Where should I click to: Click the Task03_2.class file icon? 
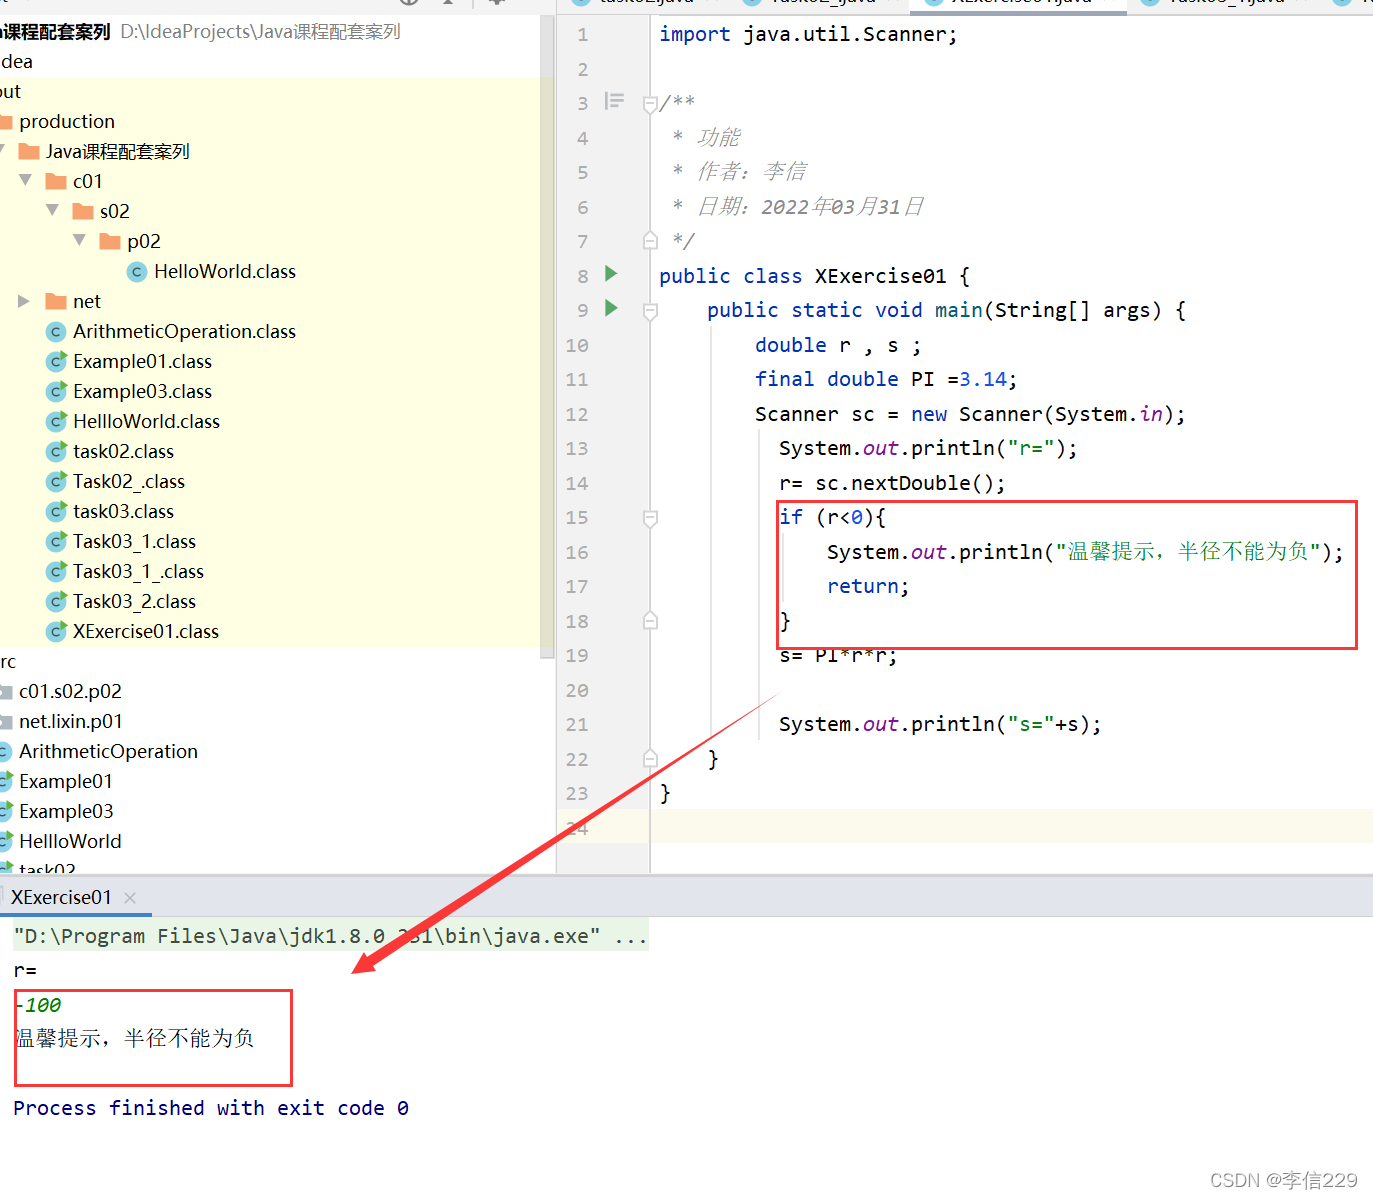coord(57,602)
